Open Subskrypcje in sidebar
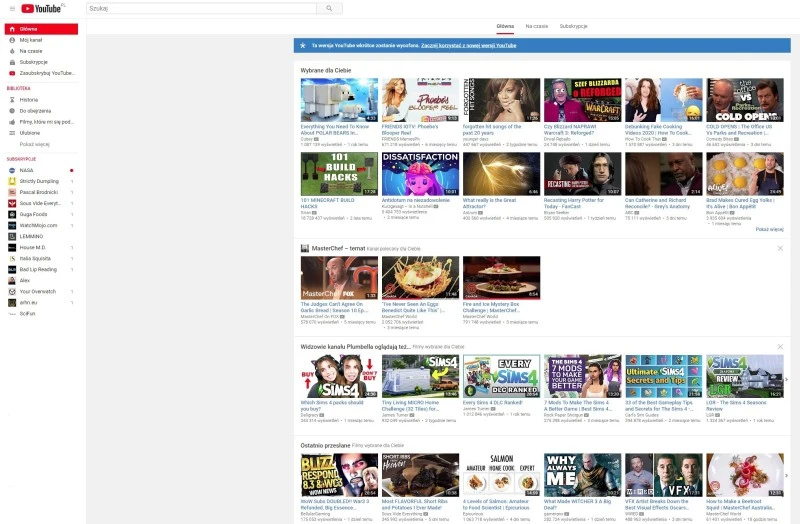The height and width of the screenshot is (524, 800). [x=41, y=62]
